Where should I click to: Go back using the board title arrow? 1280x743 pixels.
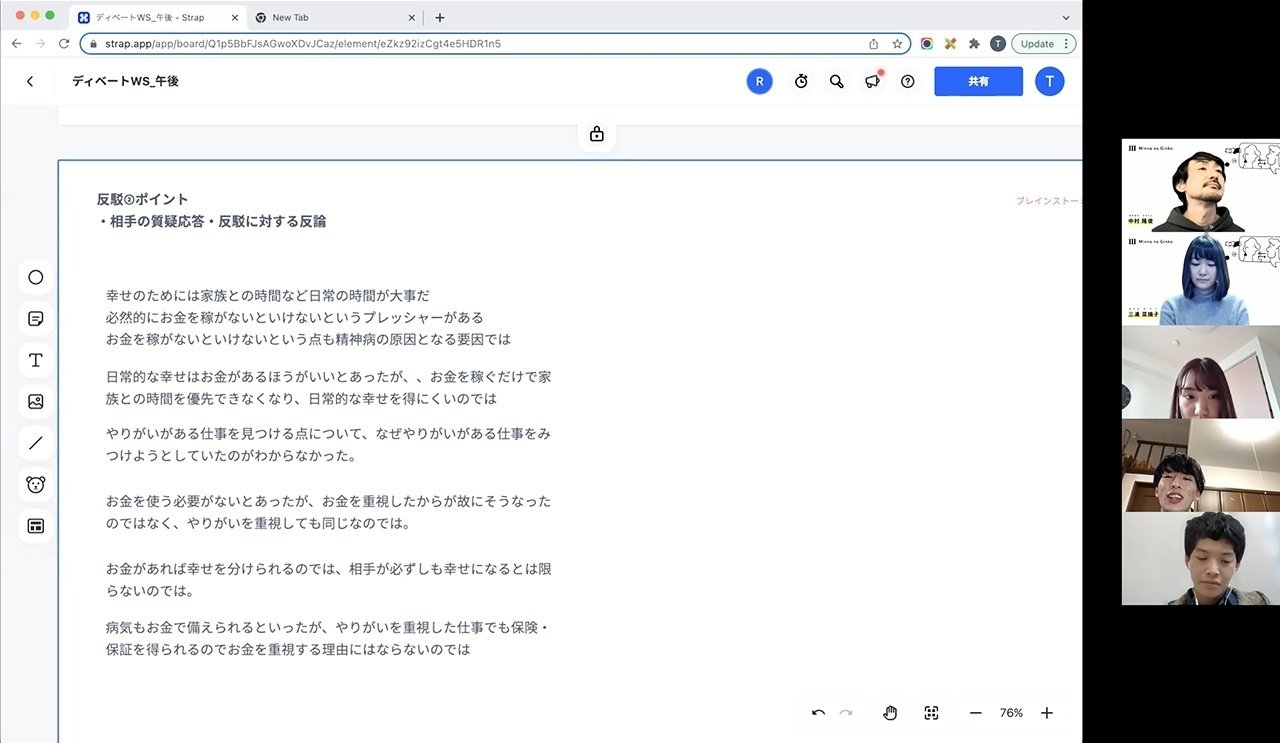pyautogui.click(x=29, y=81)
